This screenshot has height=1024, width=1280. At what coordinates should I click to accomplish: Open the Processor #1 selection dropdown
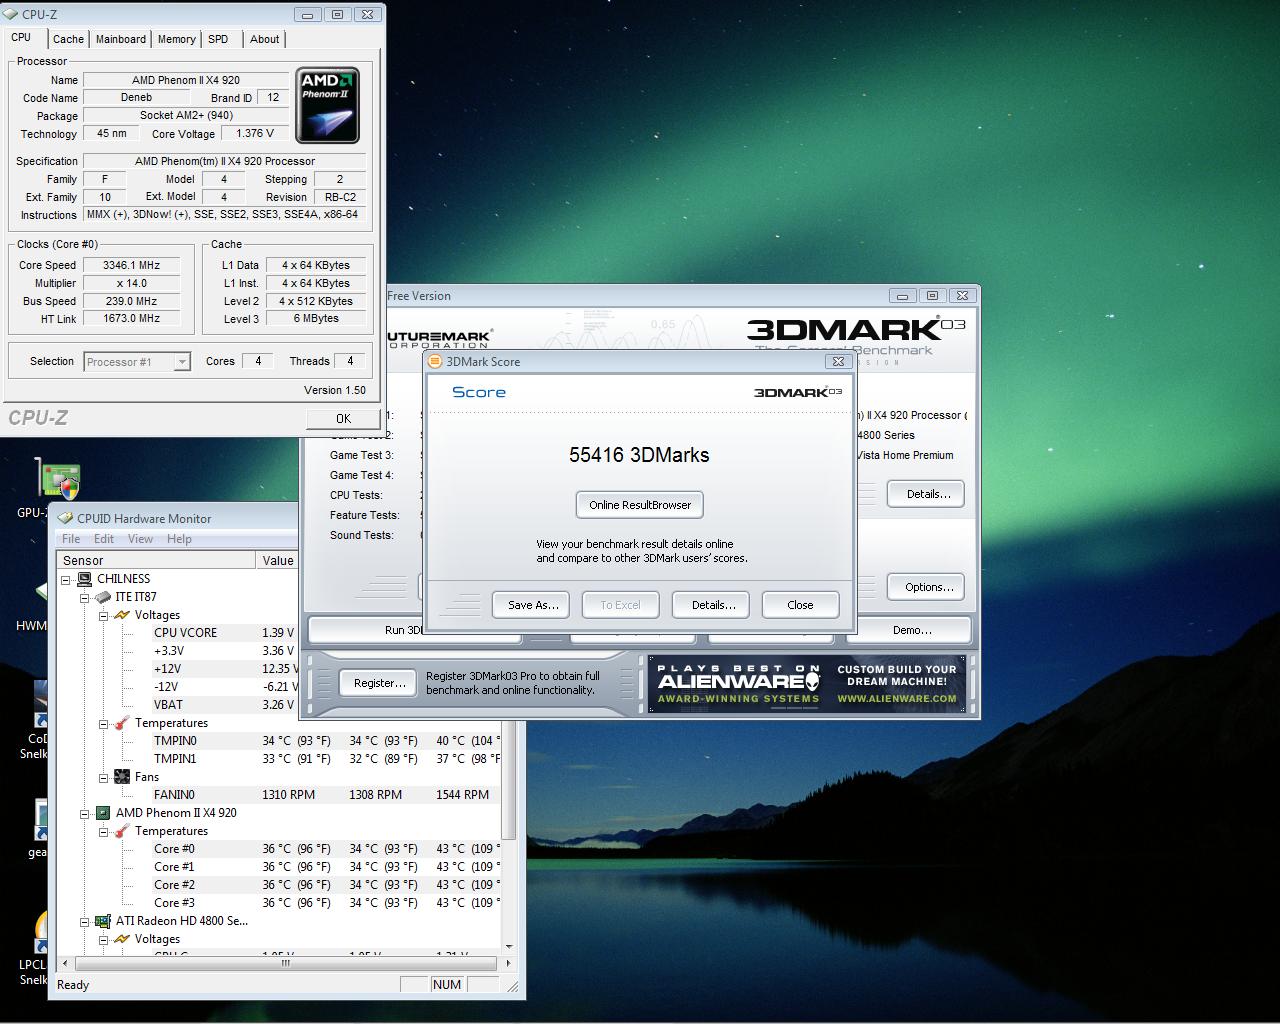[182, 362]
